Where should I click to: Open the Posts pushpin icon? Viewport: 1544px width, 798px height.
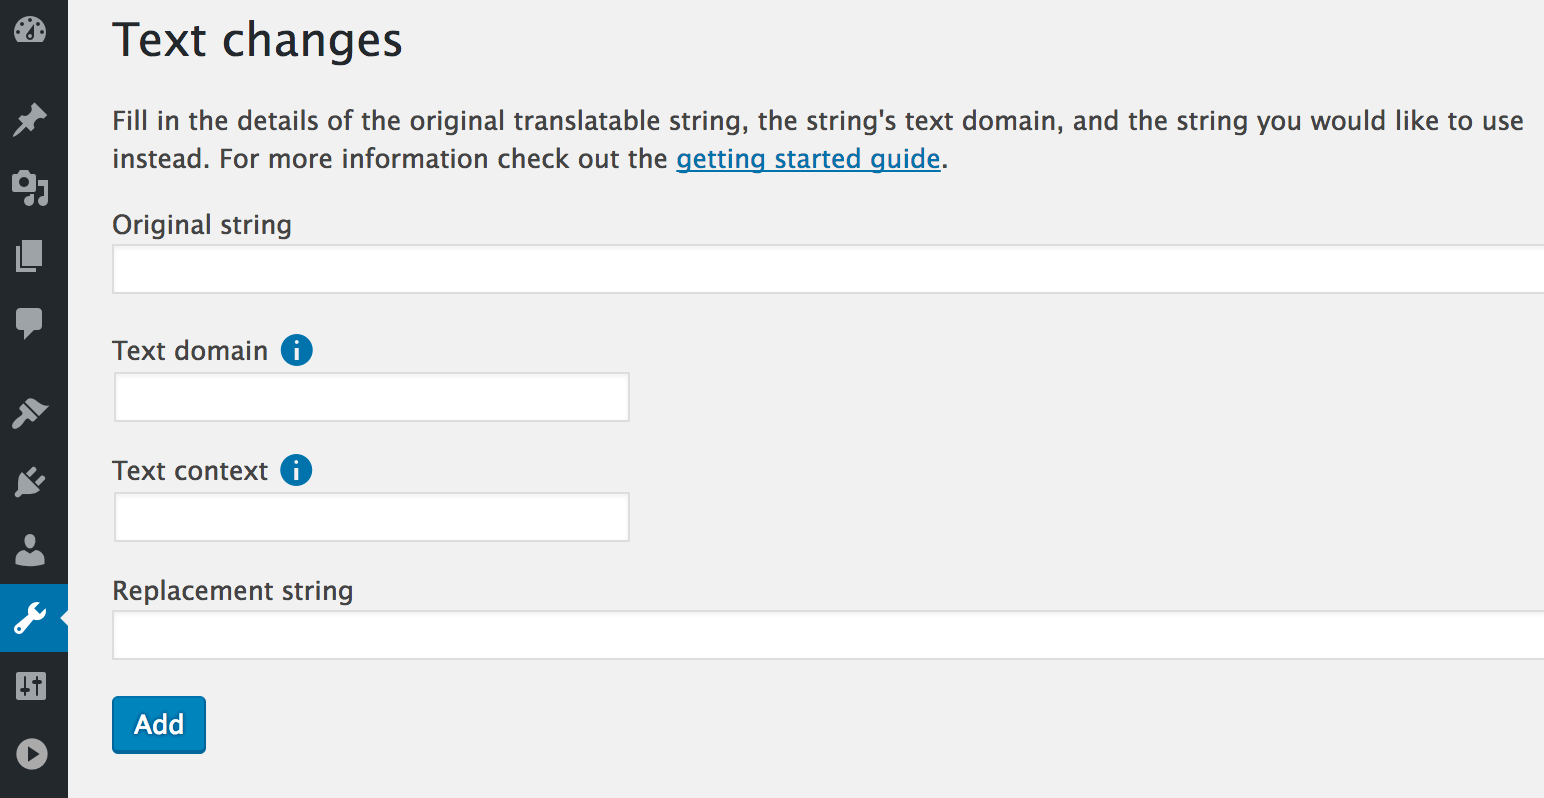(30, 120)
